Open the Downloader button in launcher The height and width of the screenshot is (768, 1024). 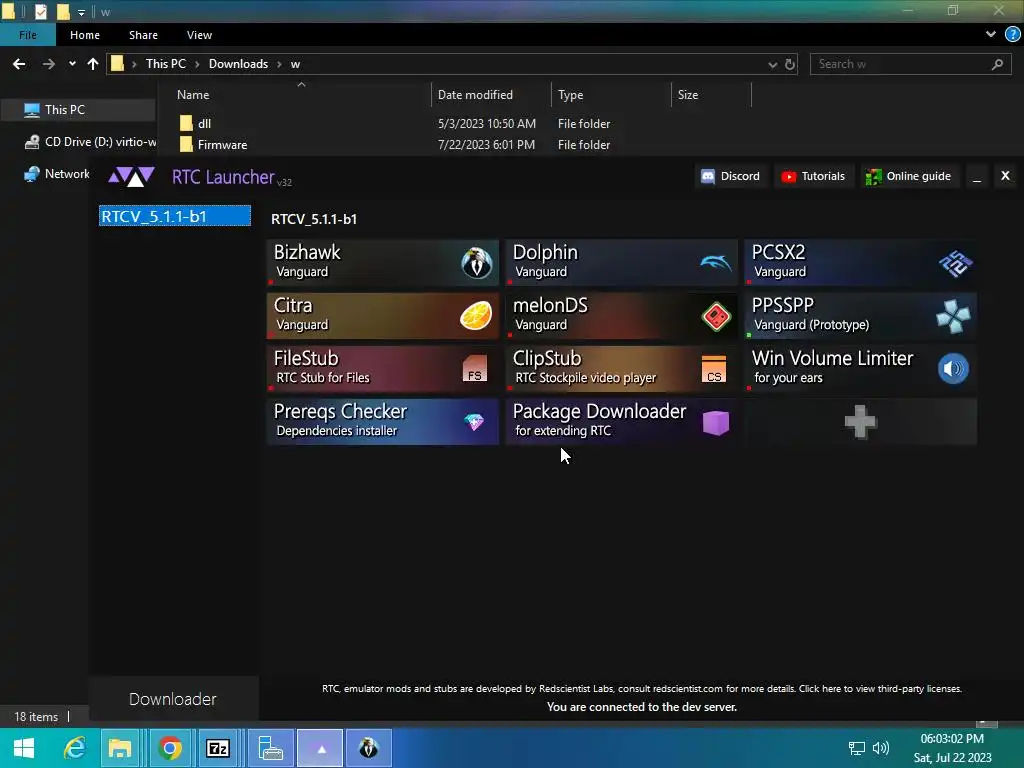(x=173, y=699)
